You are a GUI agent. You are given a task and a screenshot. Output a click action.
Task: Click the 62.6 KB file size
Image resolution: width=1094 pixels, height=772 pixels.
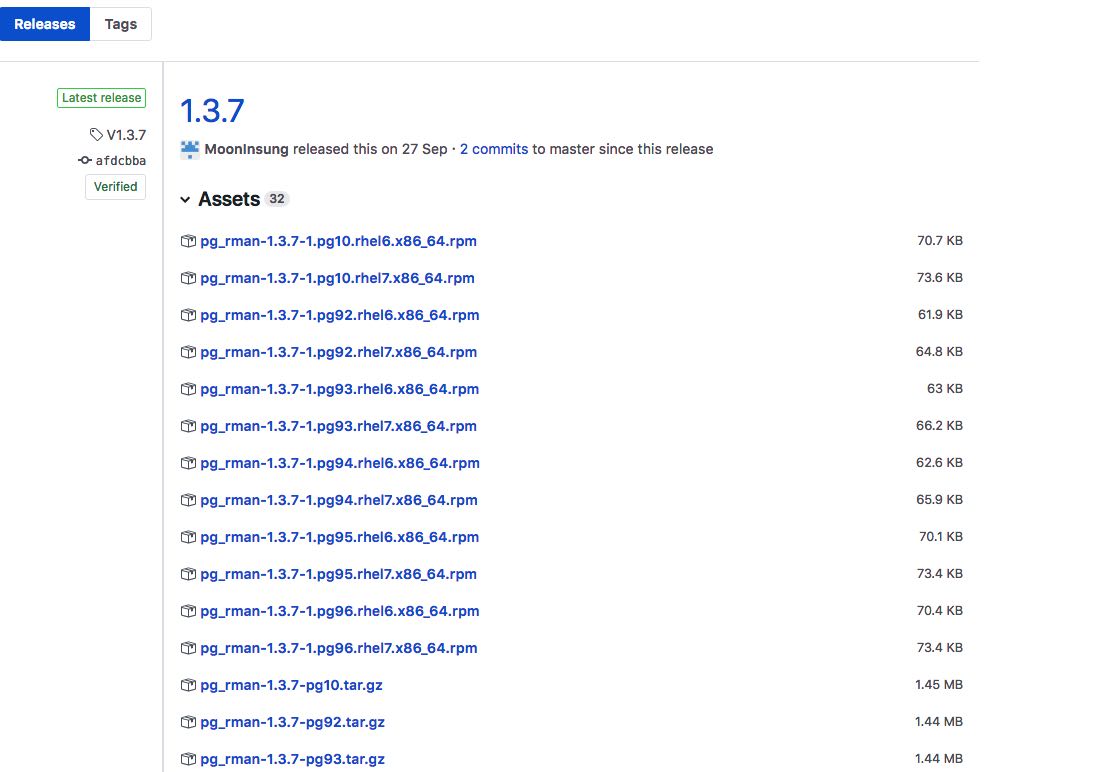click(939, 462)
